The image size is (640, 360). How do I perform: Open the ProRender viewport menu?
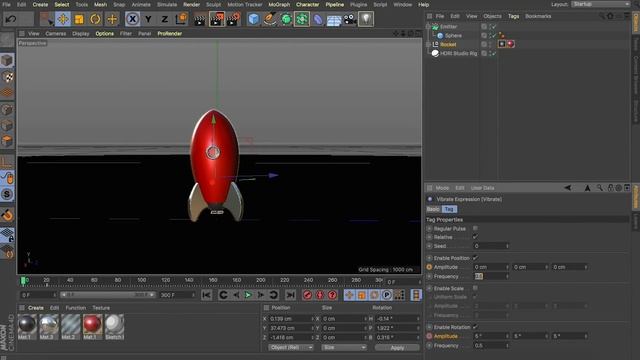pyautogui.click(x=169, y=33)
